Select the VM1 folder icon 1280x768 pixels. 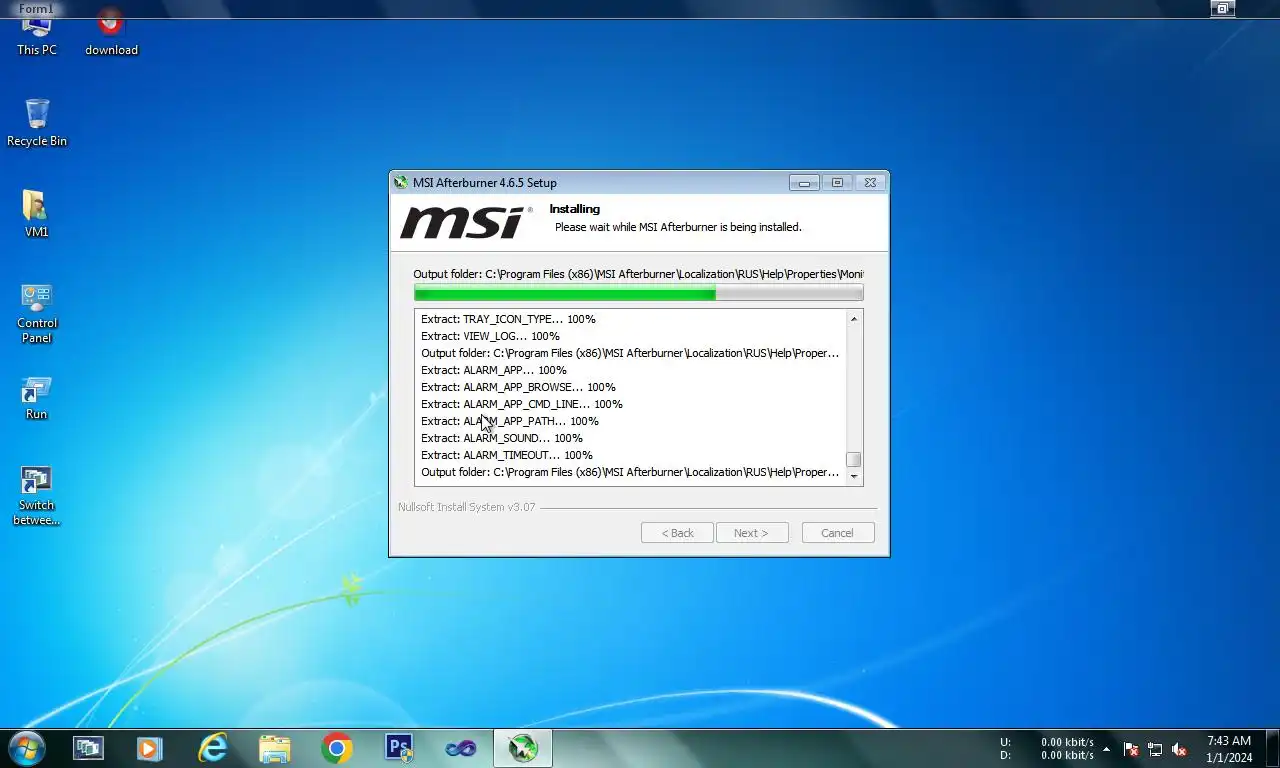[37, 213]
